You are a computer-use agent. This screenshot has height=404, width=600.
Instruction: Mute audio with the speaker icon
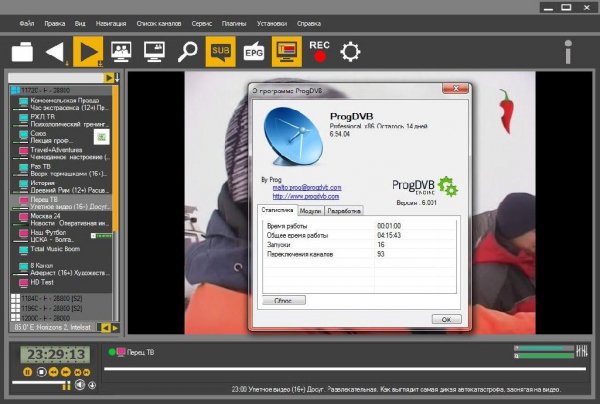(80, 384)
